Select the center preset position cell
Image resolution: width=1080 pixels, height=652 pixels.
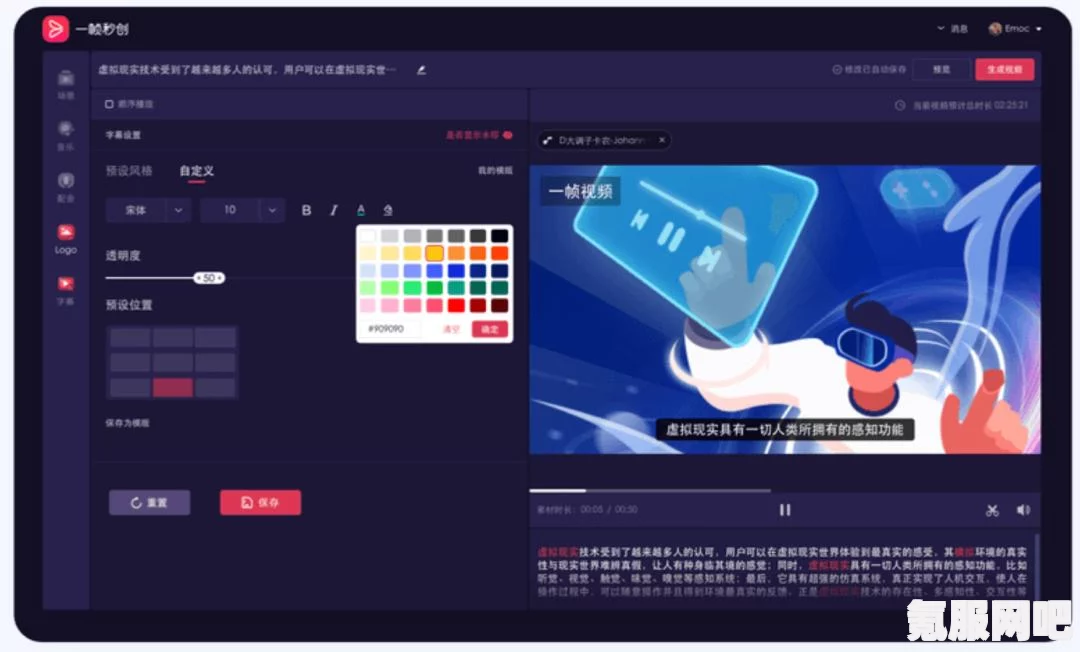tap(173, 362)
